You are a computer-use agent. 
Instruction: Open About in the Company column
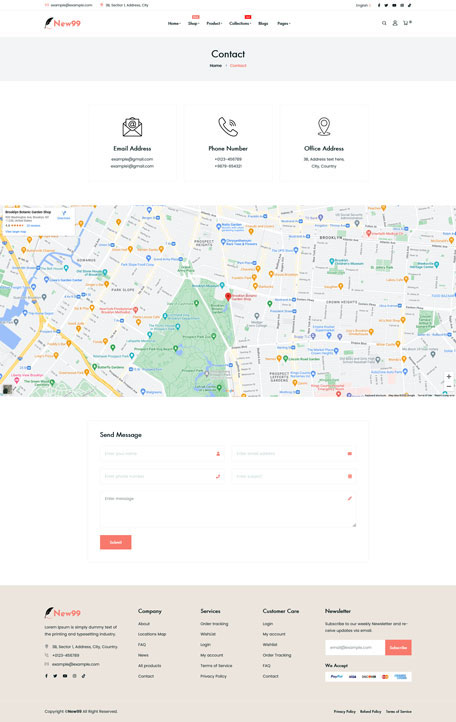144,623
